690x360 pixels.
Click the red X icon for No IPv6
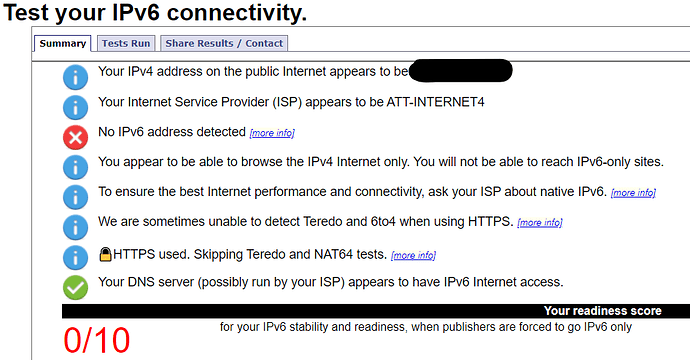[75, 137]
